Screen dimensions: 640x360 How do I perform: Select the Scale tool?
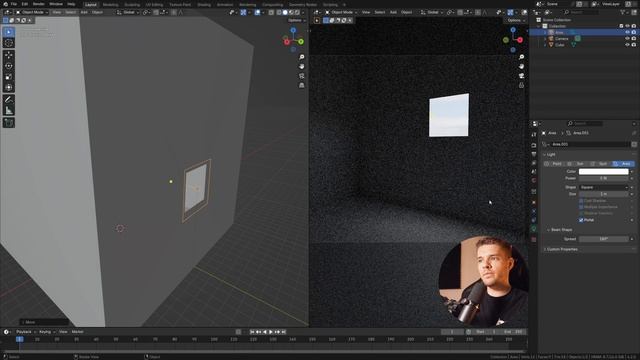point(9,77)
